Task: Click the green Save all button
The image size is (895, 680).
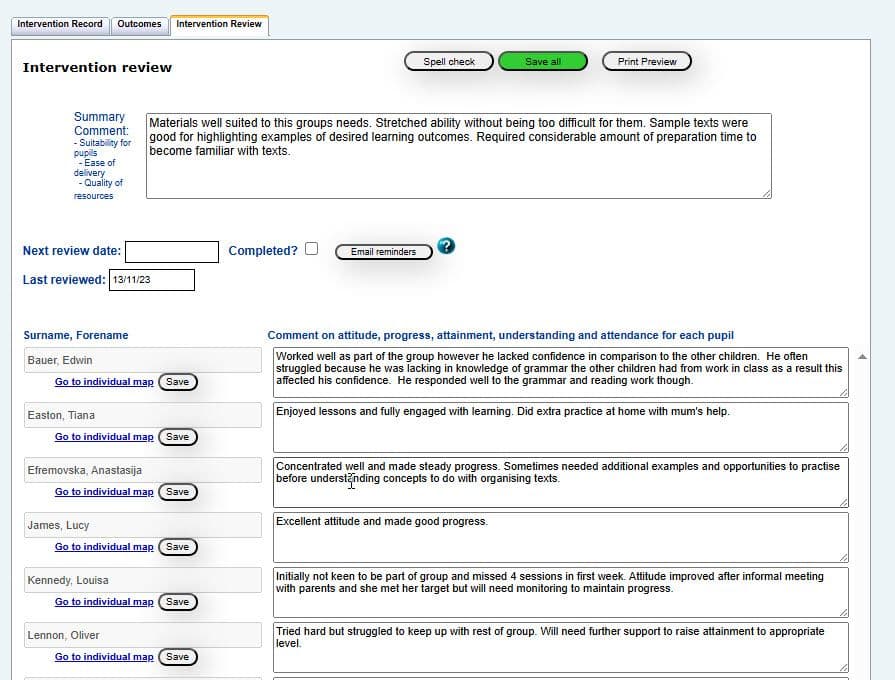Action: pyautogui.click(x=543, y=60)
